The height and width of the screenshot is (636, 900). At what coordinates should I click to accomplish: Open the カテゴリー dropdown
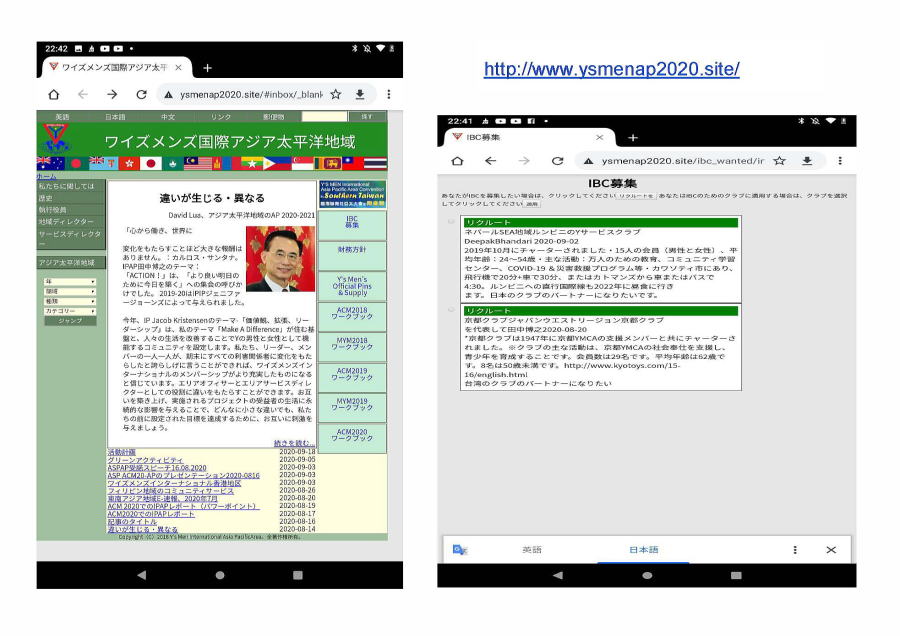(70, 311)
